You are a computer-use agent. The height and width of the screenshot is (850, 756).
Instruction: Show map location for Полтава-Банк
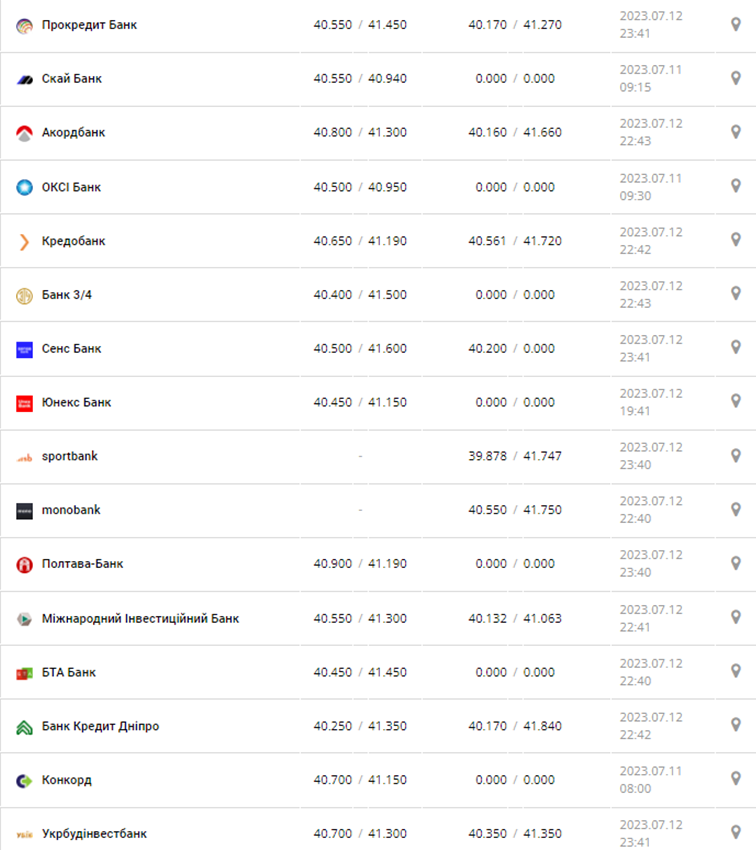[x=736, y=564]
